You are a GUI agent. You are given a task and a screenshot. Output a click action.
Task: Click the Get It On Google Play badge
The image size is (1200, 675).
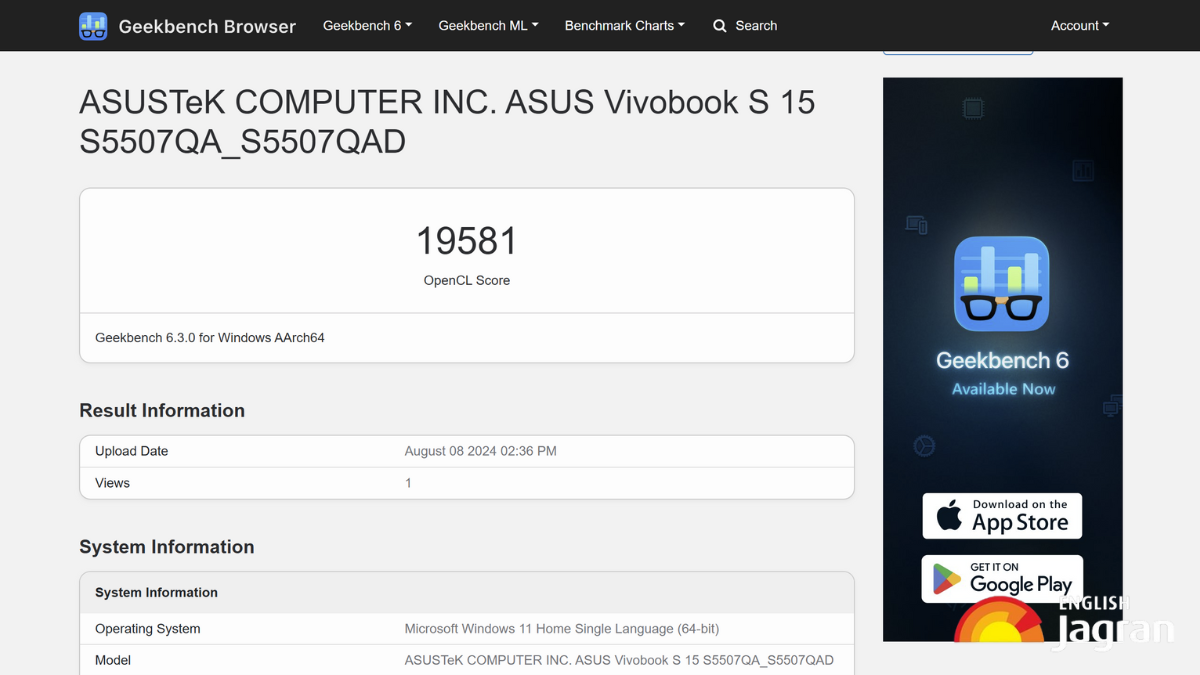coord(1002,578)
